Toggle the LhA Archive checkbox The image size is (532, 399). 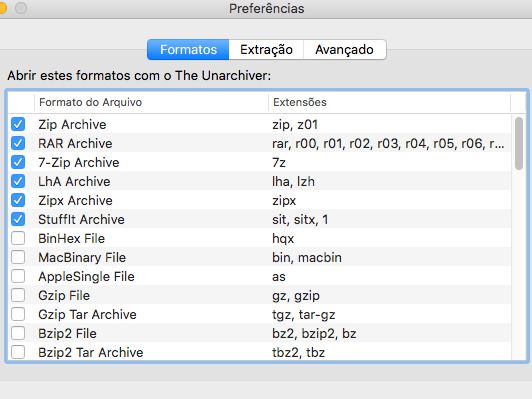point(18,181)
